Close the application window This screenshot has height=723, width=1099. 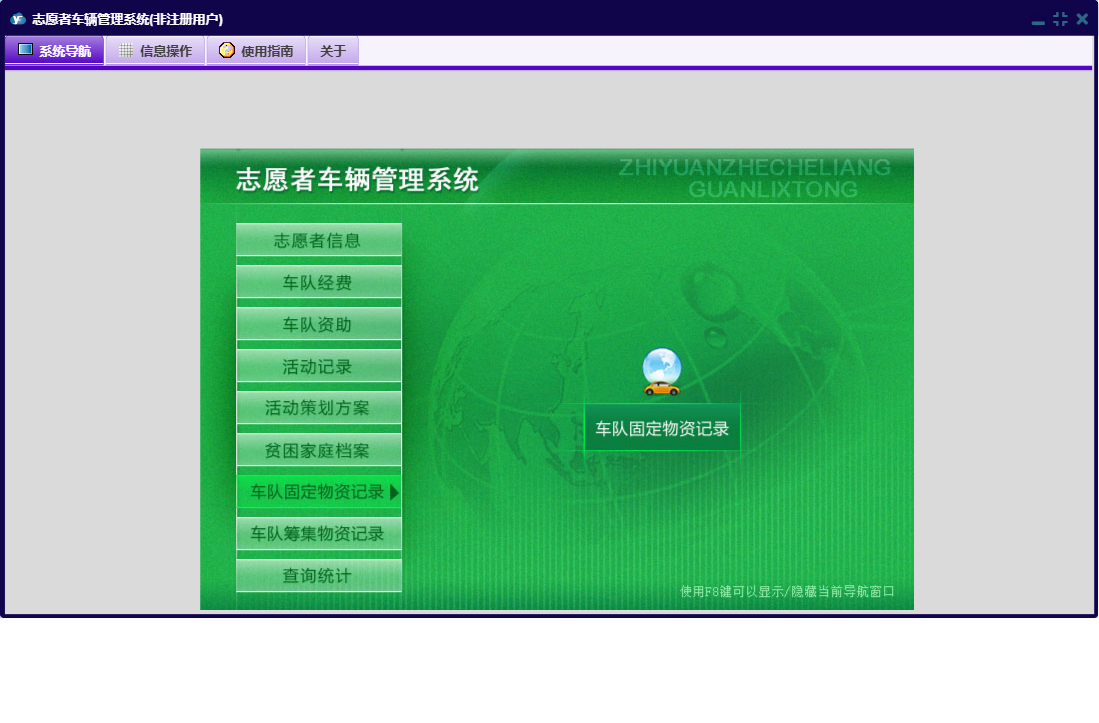[1083, 20]
